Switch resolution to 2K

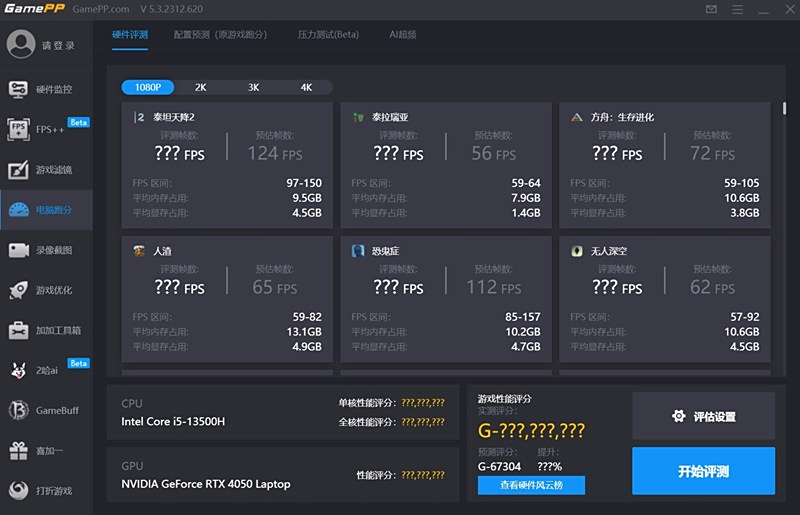click(200, 87)
